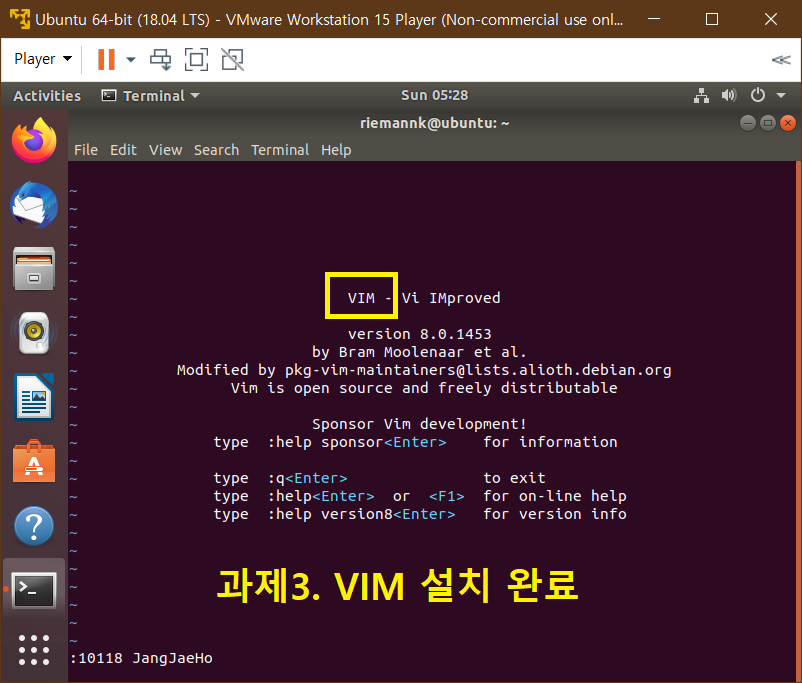Show Applications grid at dock bottom

[34, 650]
